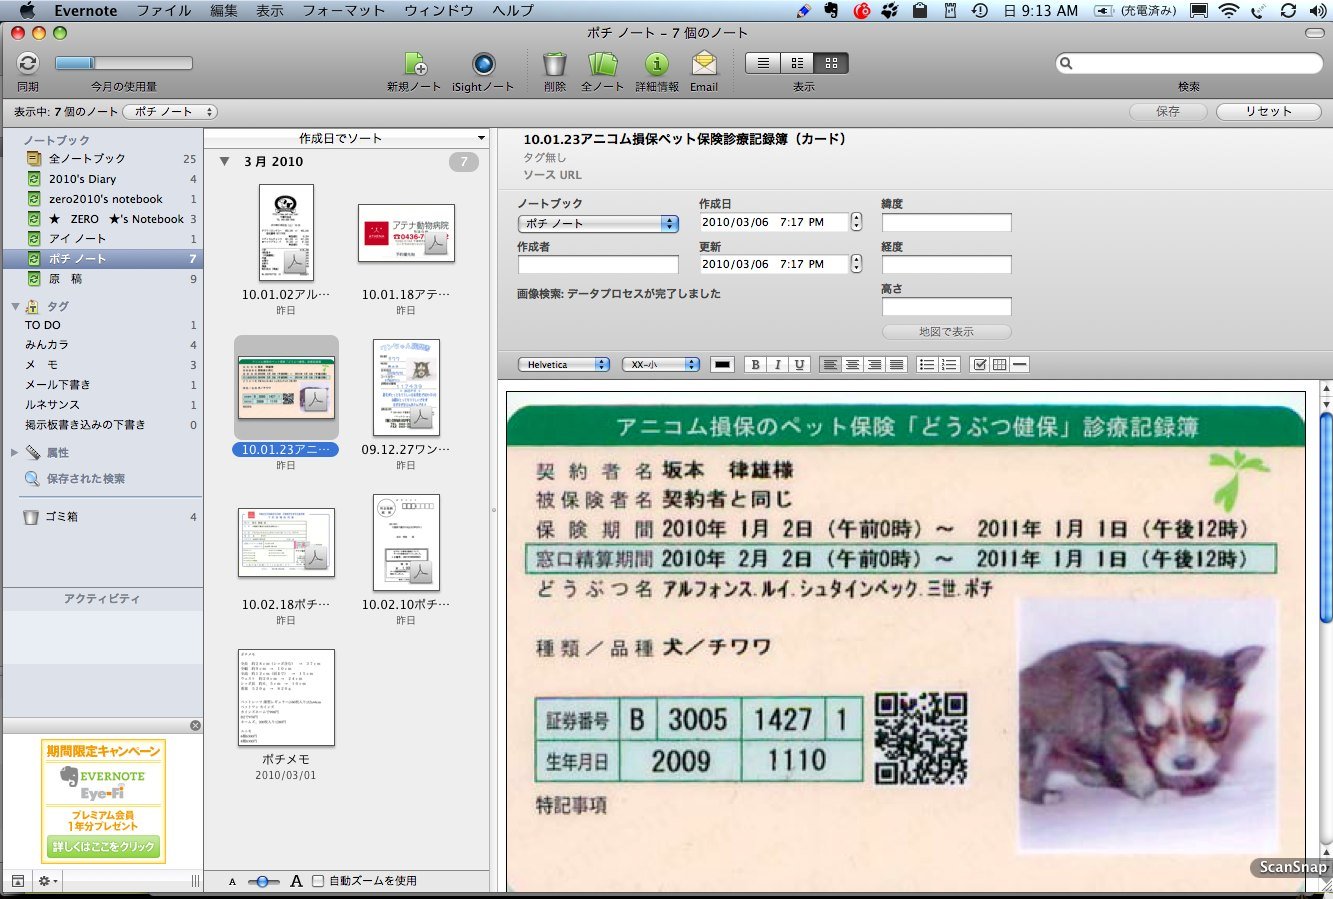This screenshot has width=1333, height=899.
Task: Click the 作成者 input field
Action: pyautogui.click(x=598, y=265)
